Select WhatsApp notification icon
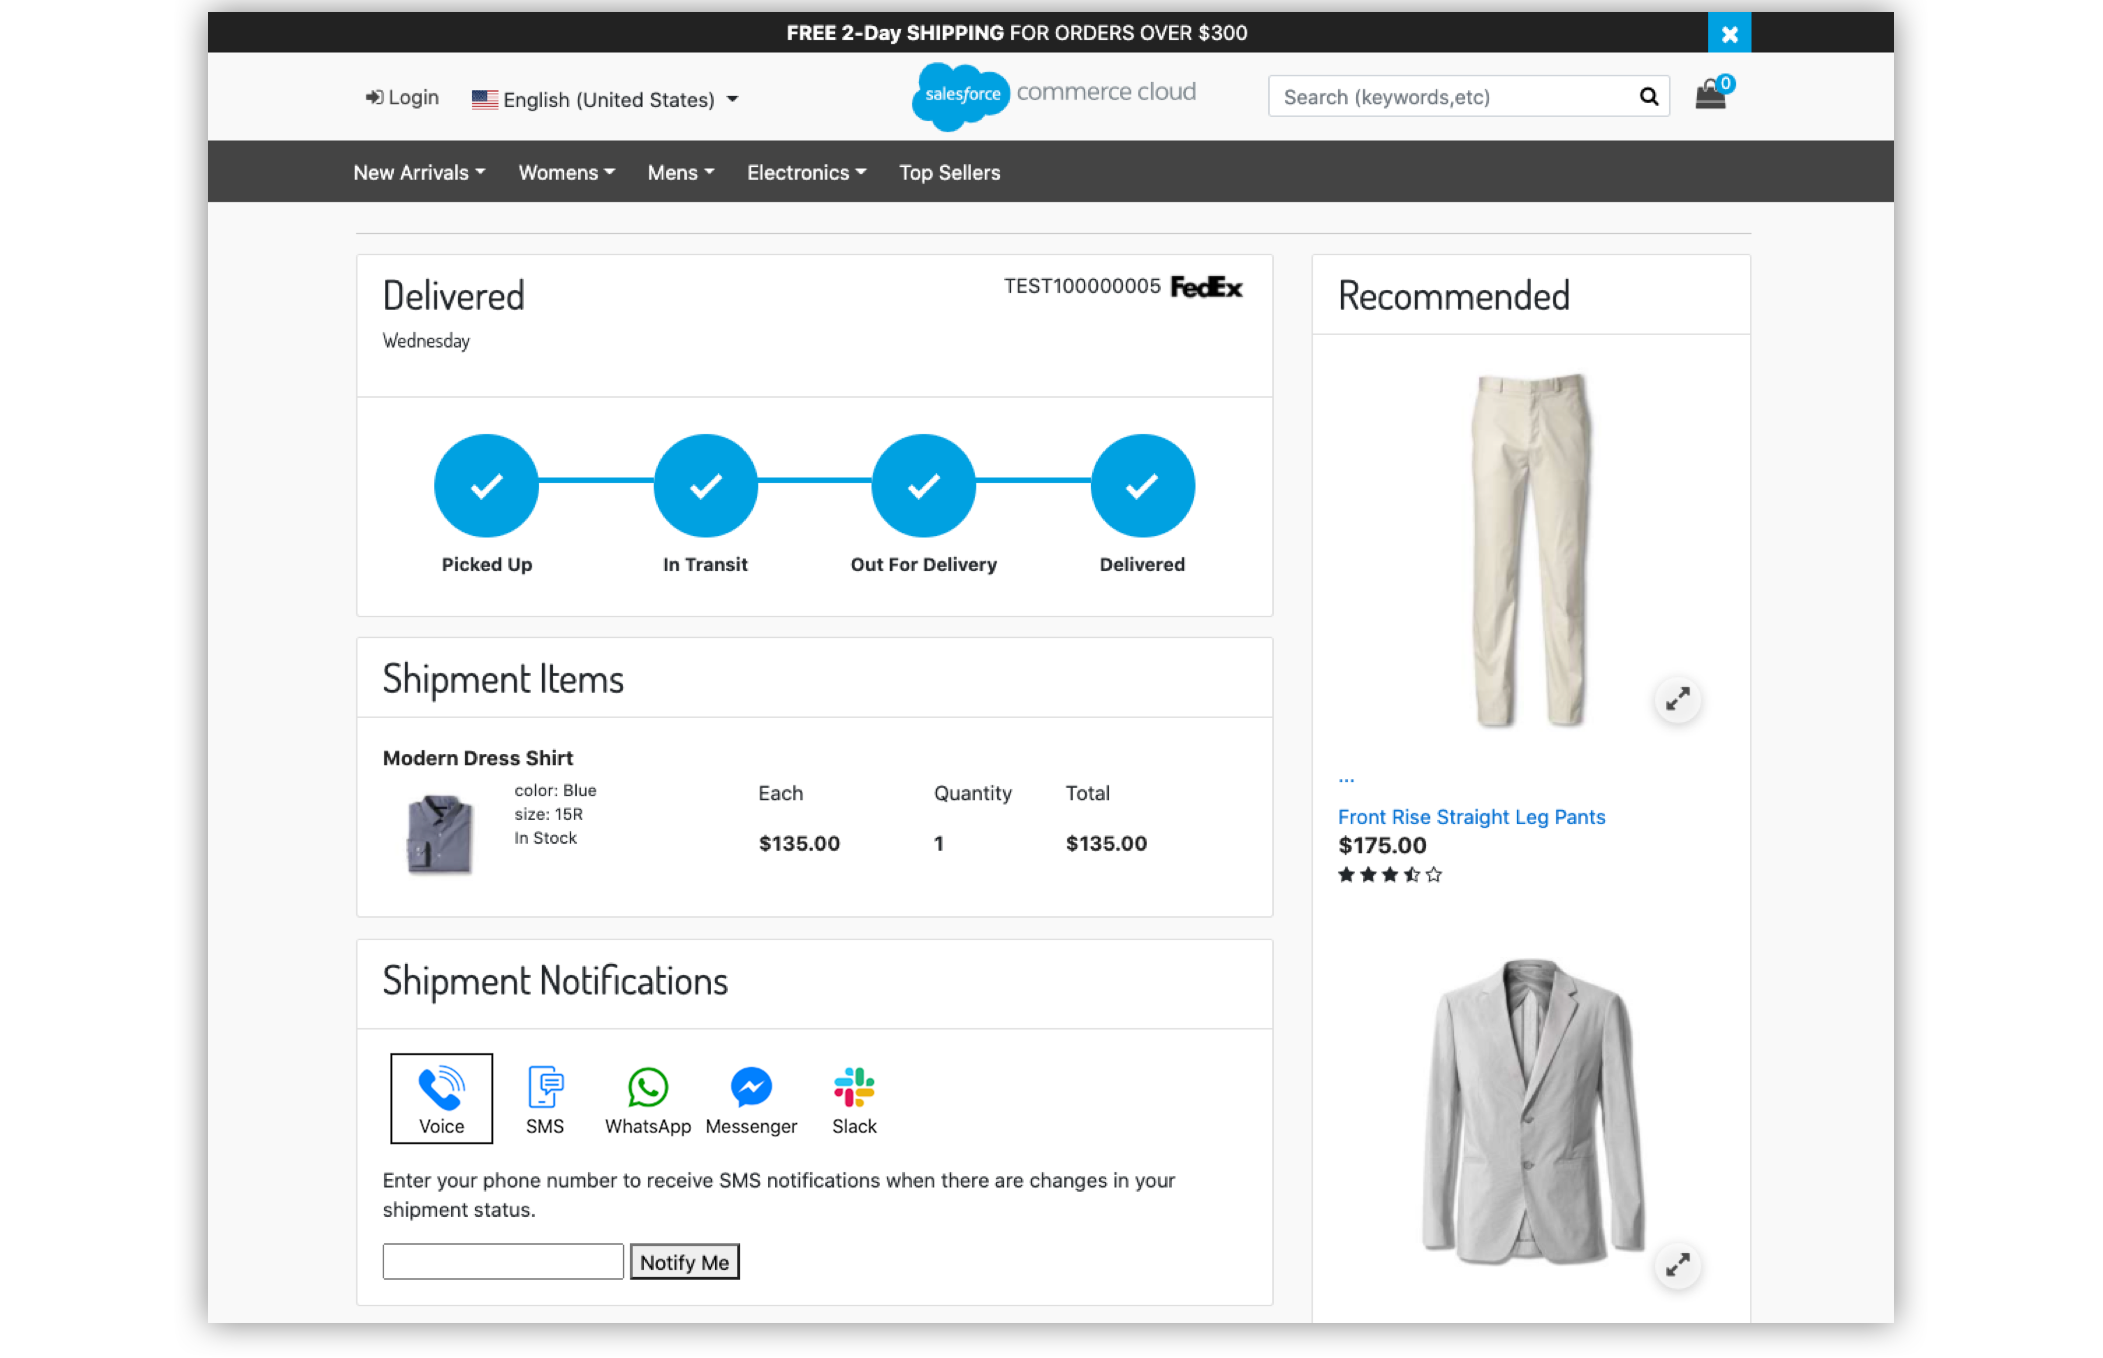The width and height of the screenshot is (2103, 1358). [647, 1099]
